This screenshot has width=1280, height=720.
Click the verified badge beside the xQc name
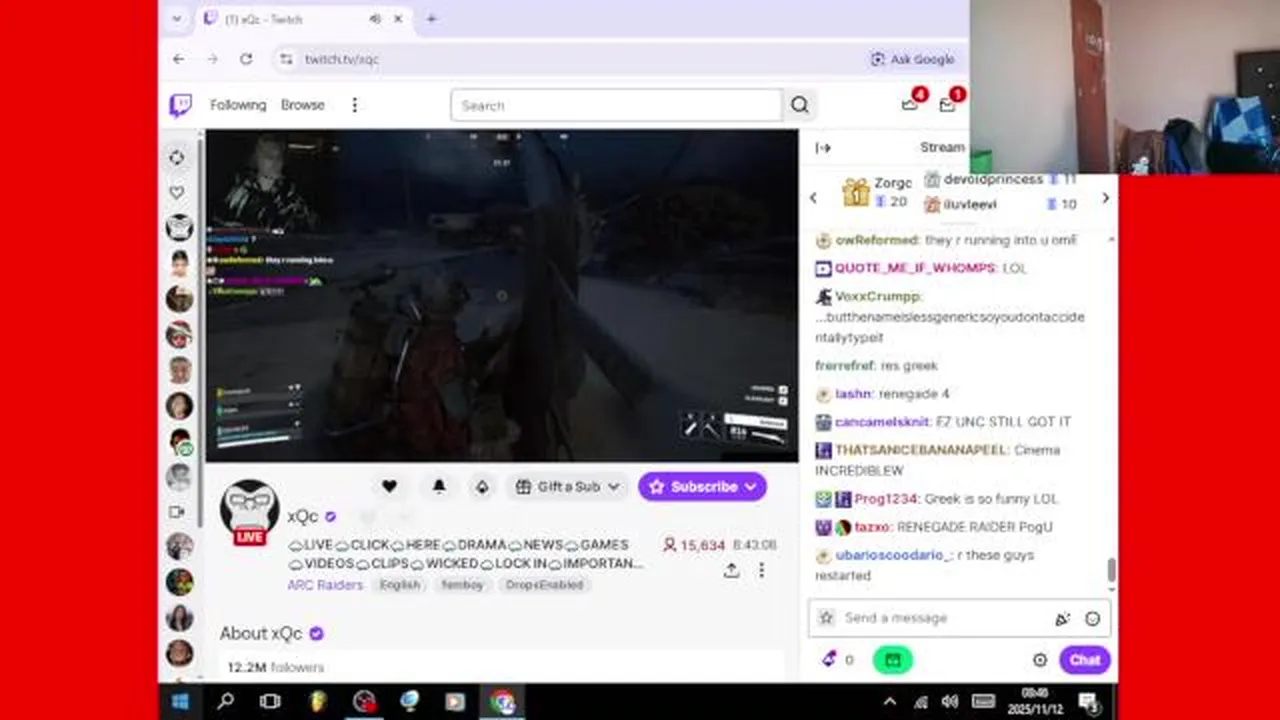click(x=330, y=516)
